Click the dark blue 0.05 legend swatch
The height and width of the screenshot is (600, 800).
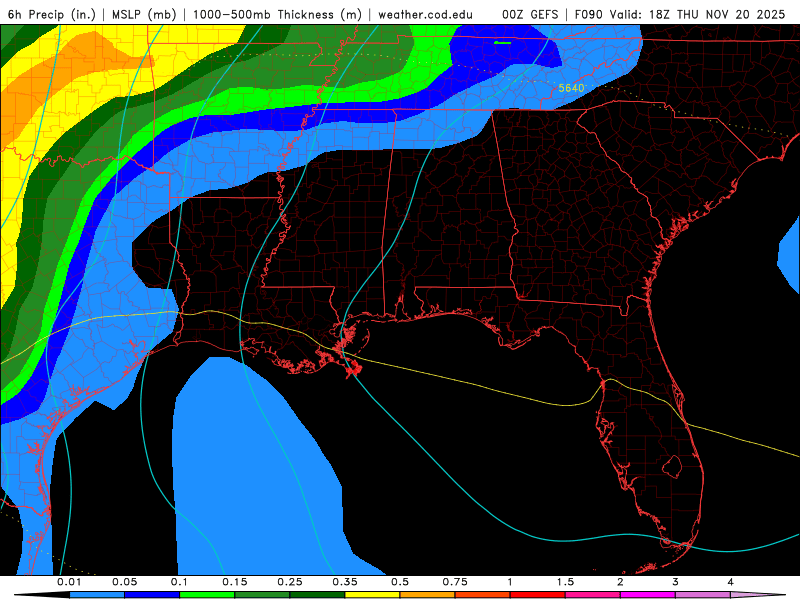pyautogui.click(x=152, y=595)
